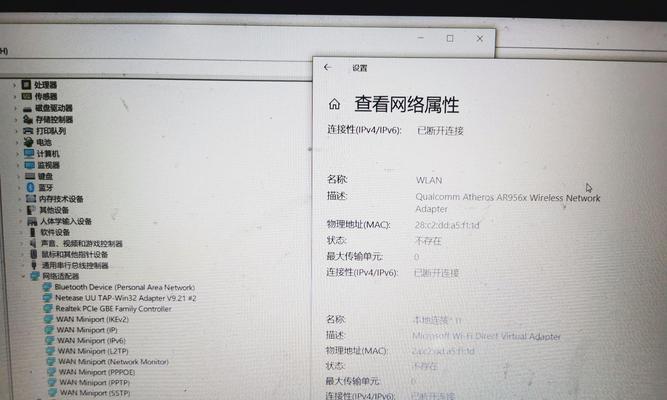Click the 处理器 processor category icon
Screen dimensions: 667x400
click(x=26, y=85)
